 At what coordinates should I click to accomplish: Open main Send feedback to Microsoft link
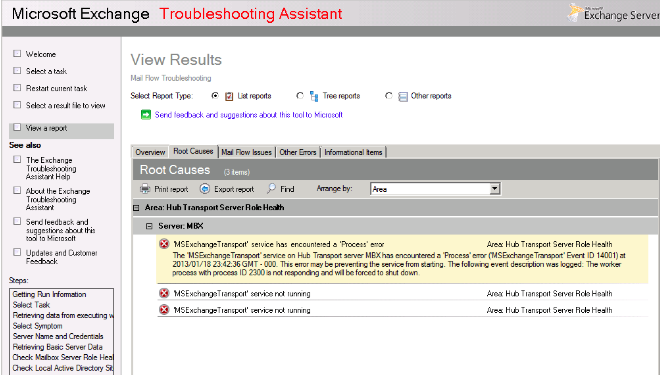tap(248, 115)
